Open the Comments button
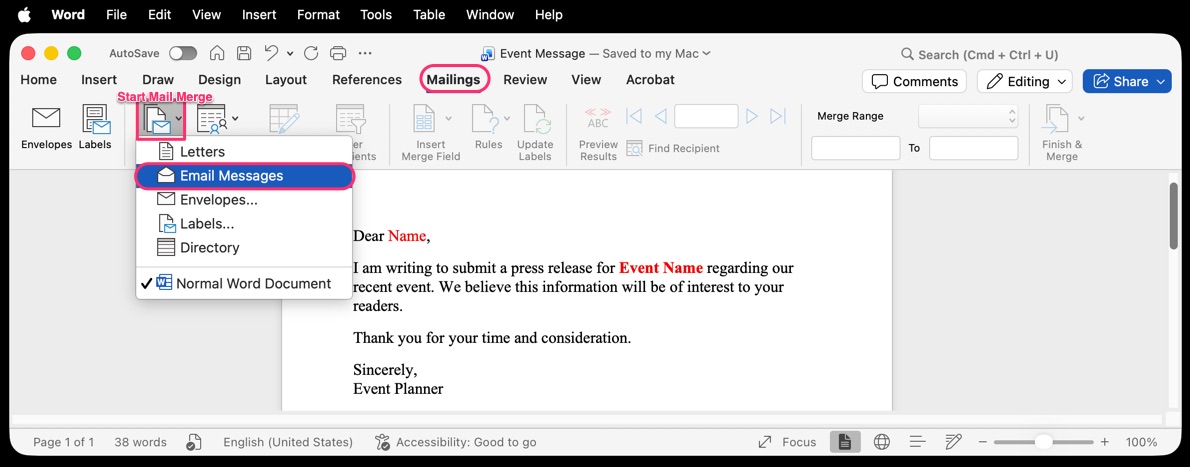 914,81
